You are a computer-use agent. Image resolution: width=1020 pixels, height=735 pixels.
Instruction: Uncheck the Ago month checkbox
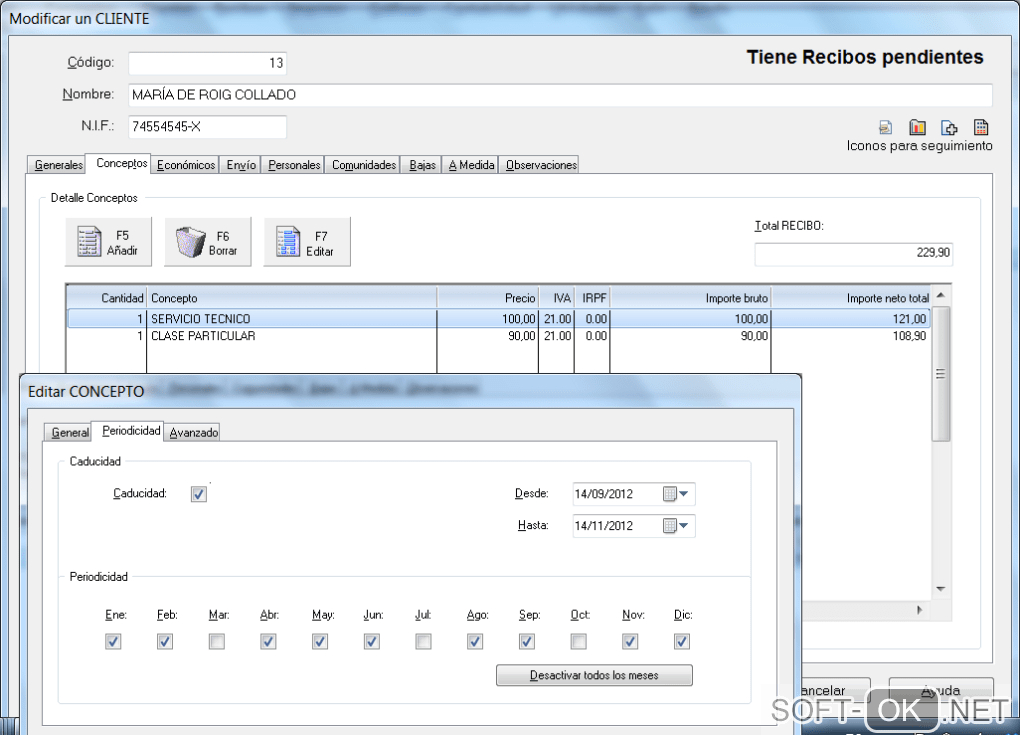475,642
